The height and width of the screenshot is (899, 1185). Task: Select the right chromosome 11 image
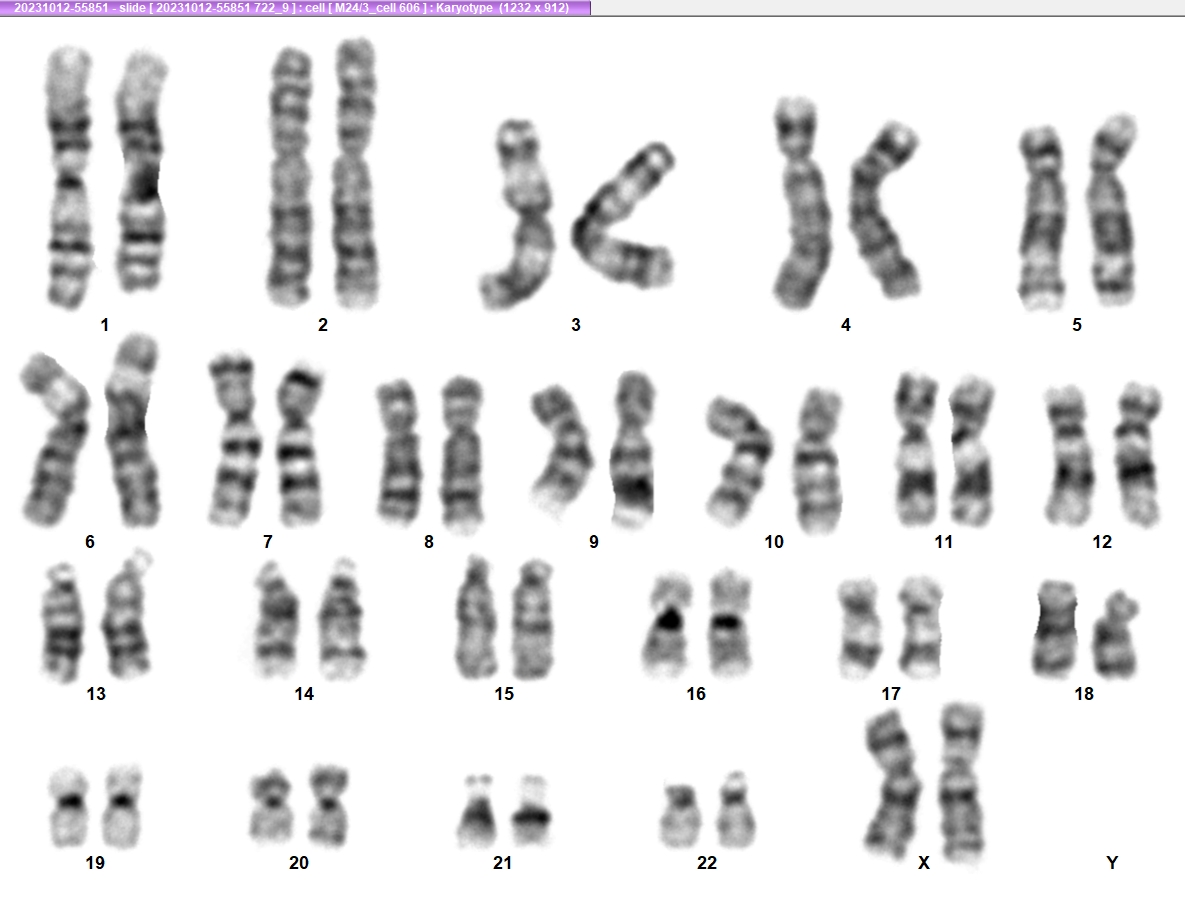pyautogui.click(x=971, y=451)
